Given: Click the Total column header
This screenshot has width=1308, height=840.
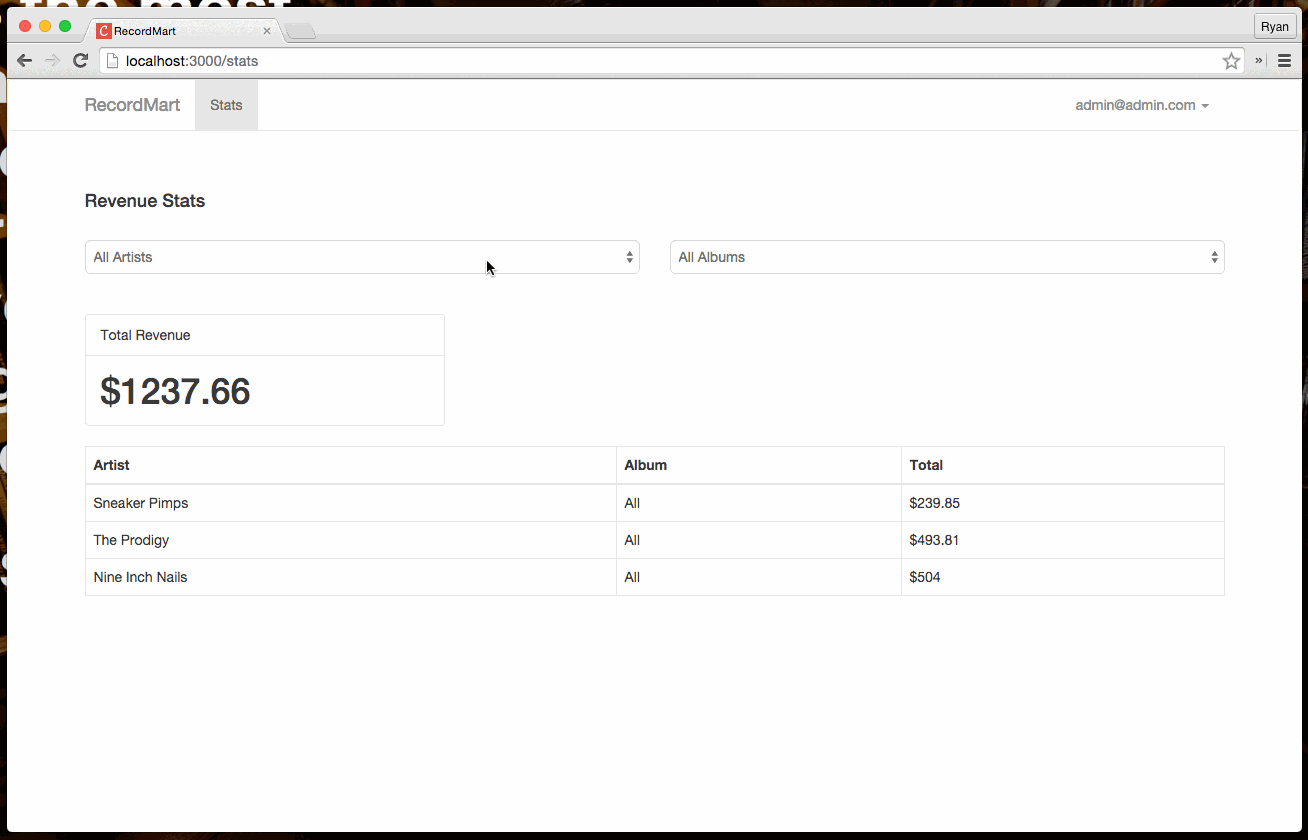Looking at the screenshot, I should (x=926, y=465).
